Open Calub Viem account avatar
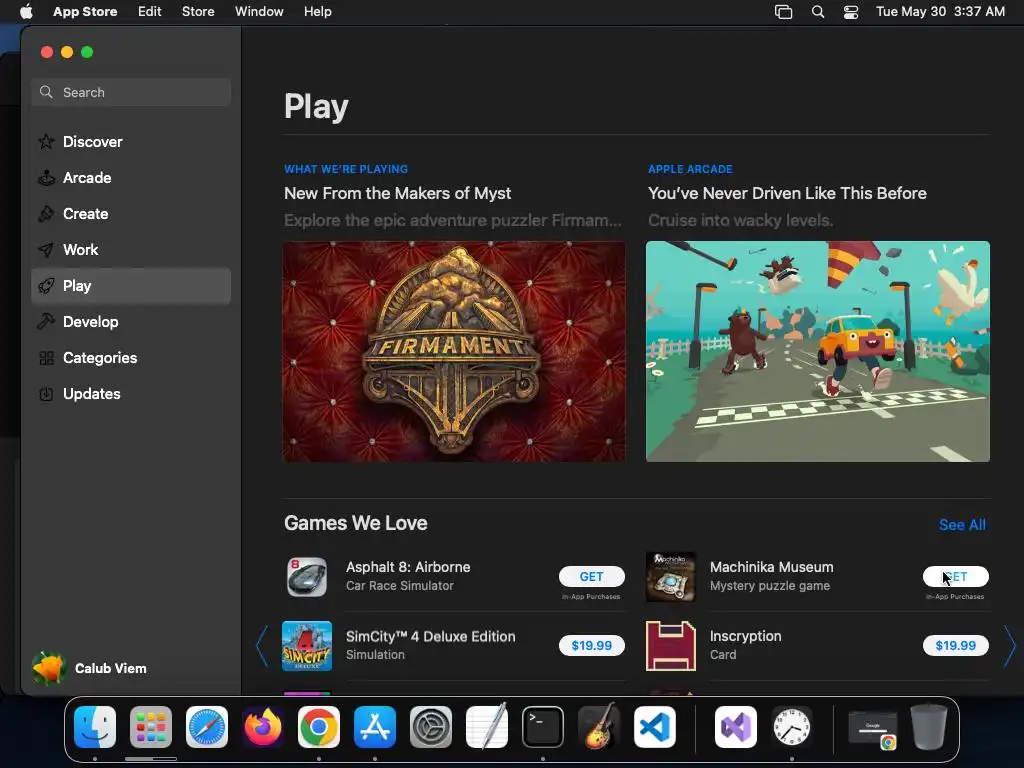The width and height of the screenshot is (1024, 768). [x=49, y=668]
